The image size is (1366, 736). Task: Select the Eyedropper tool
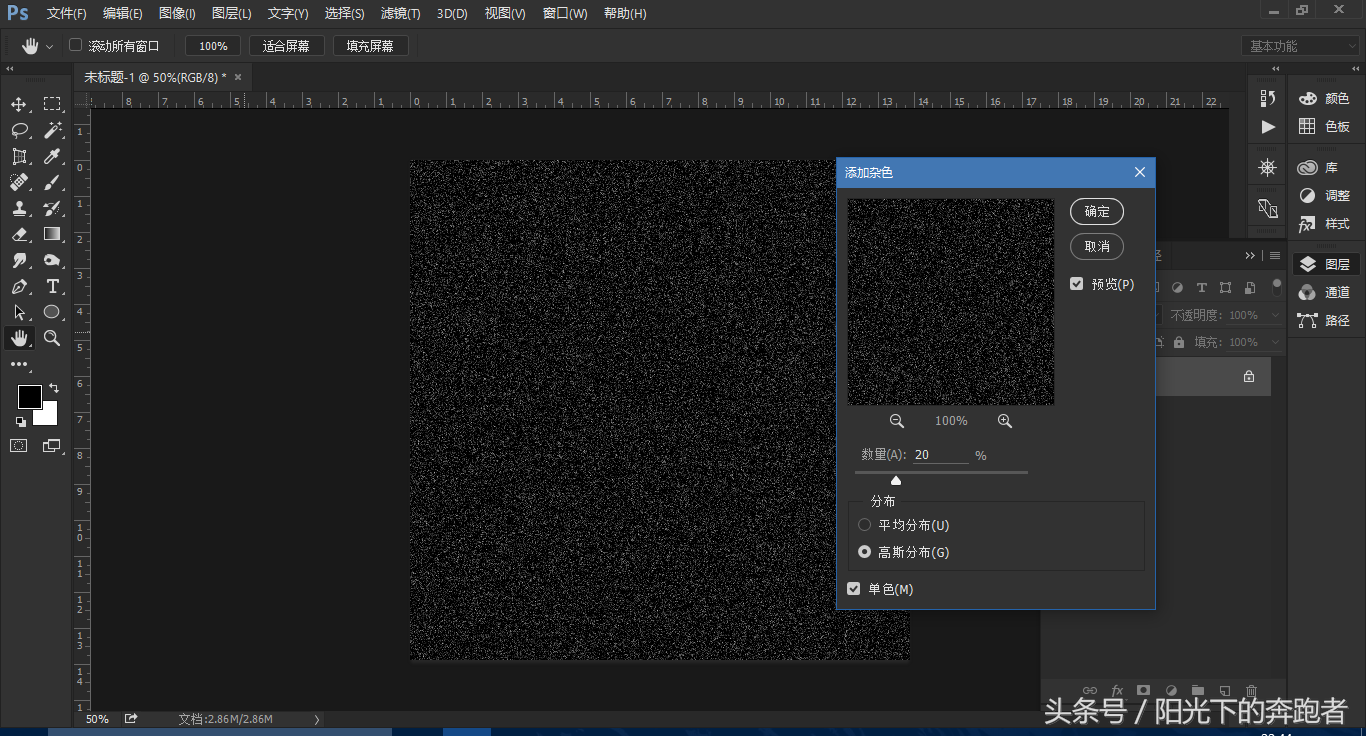point(52,157)
